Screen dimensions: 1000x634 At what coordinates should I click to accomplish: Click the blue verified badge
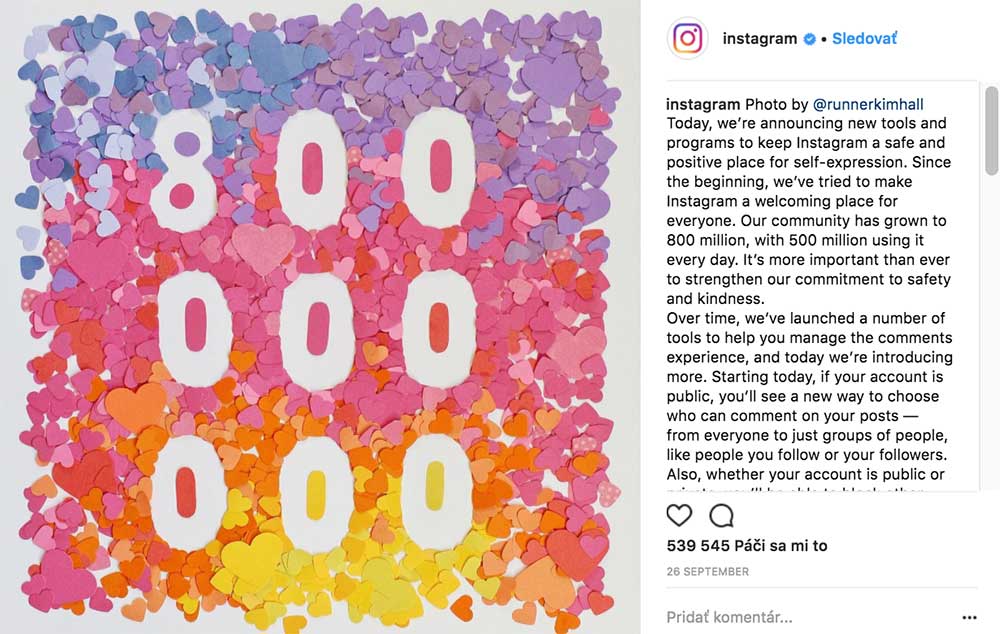tap(809, 39)
